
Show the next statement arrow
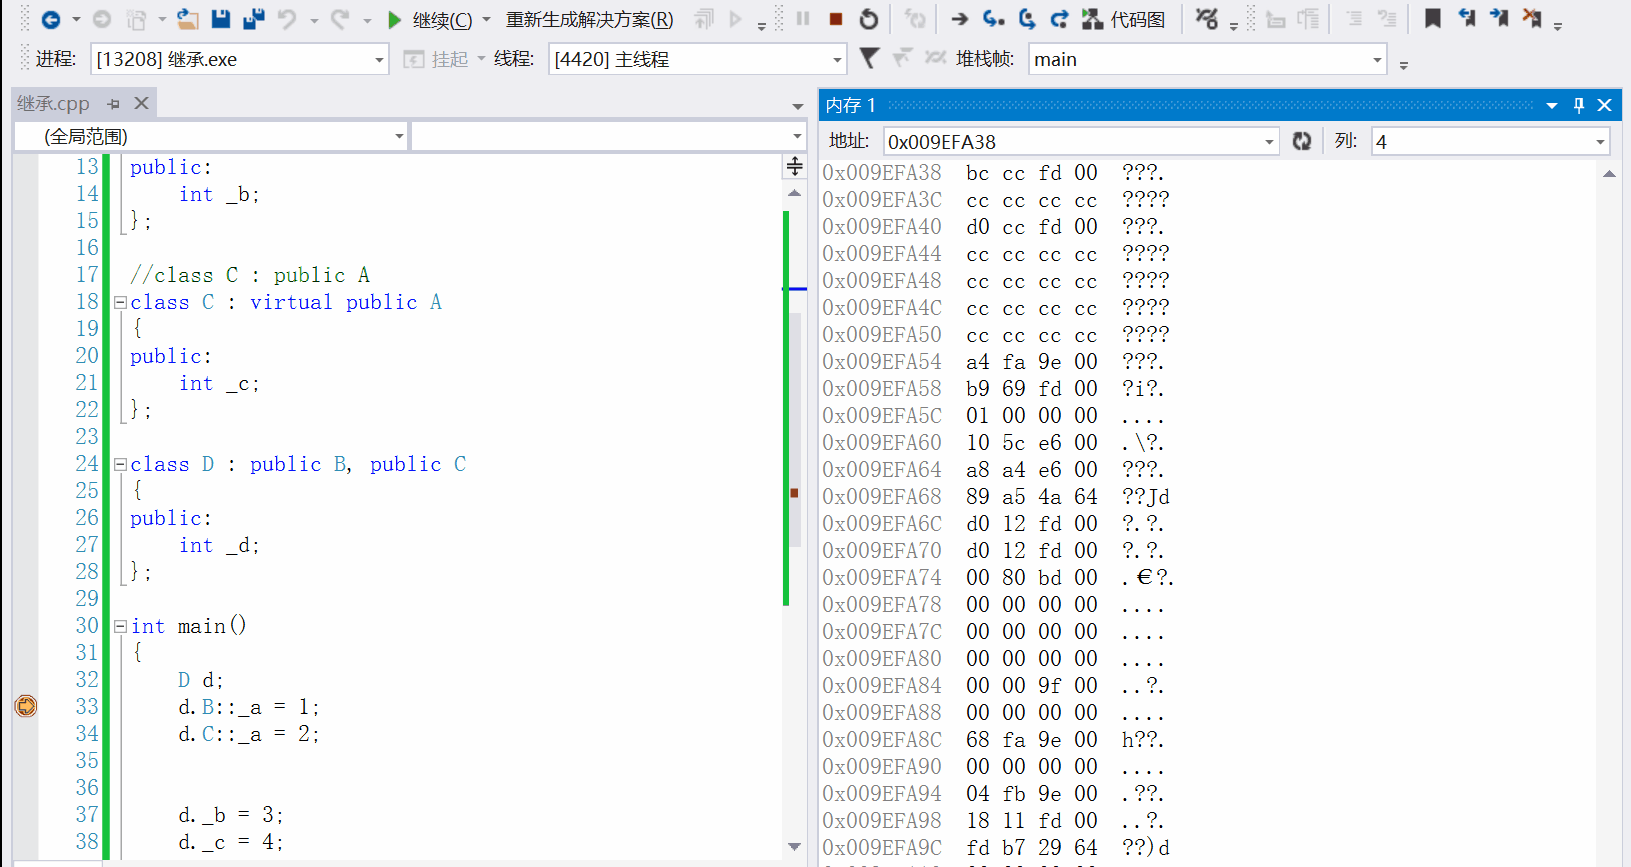[960, 19]
